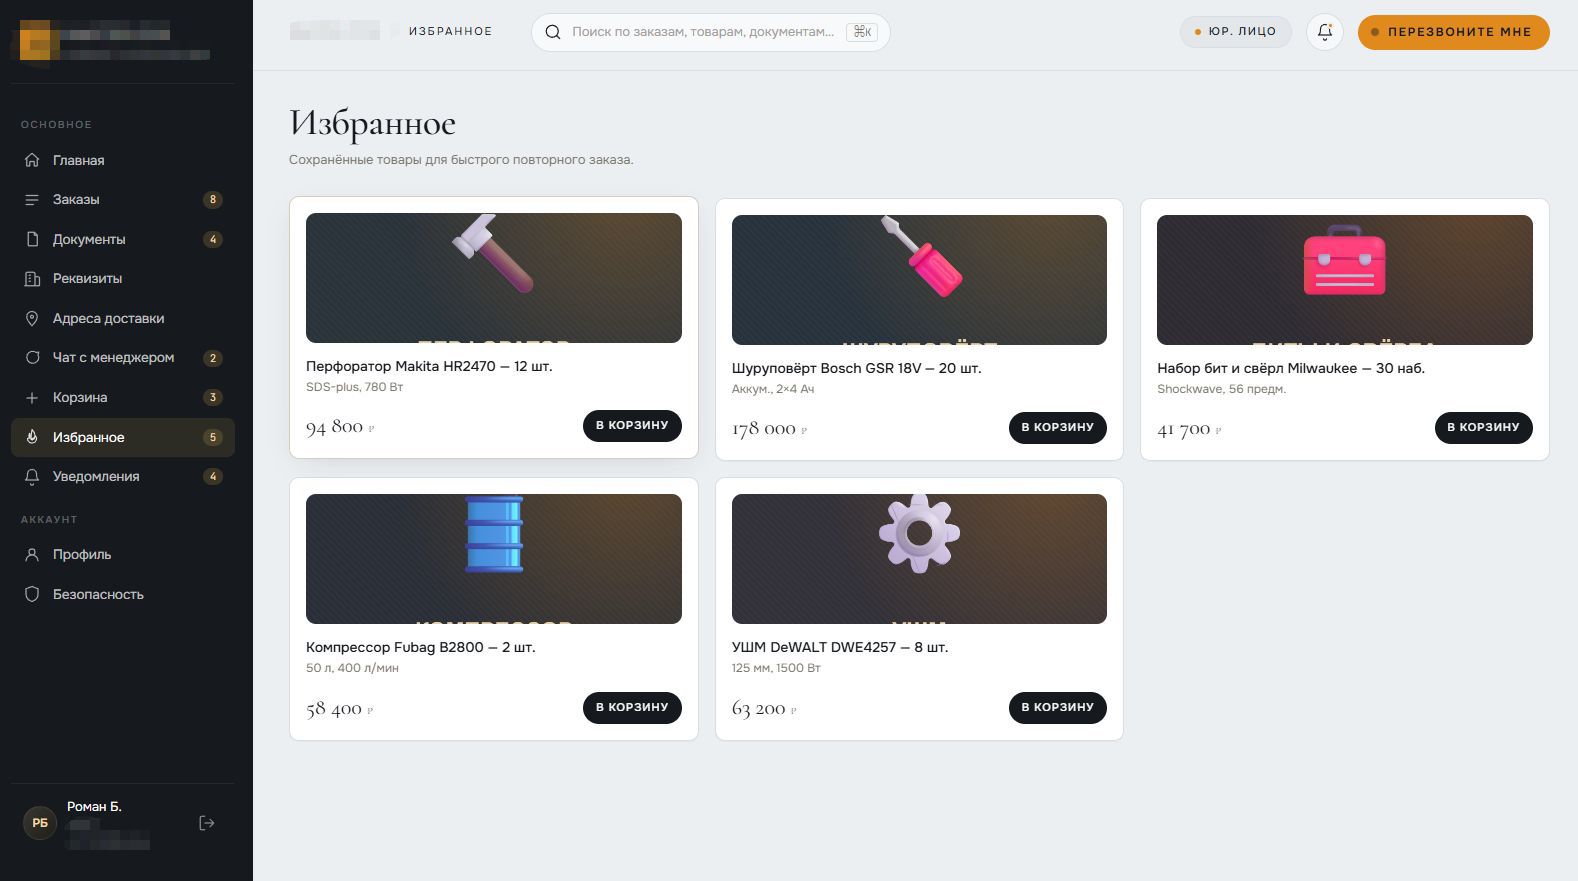
Task: Open the Главная menu item
Action: [123, 160]
